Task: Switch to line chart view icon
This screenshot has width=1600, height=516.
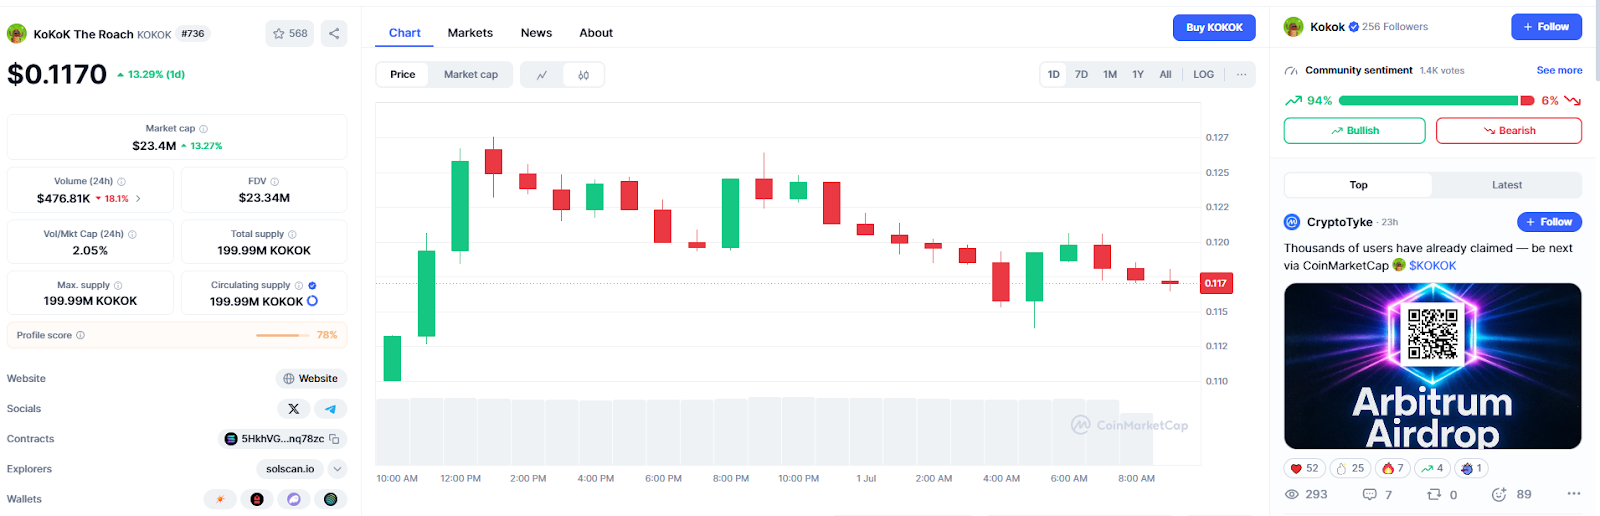Action: 542,75
